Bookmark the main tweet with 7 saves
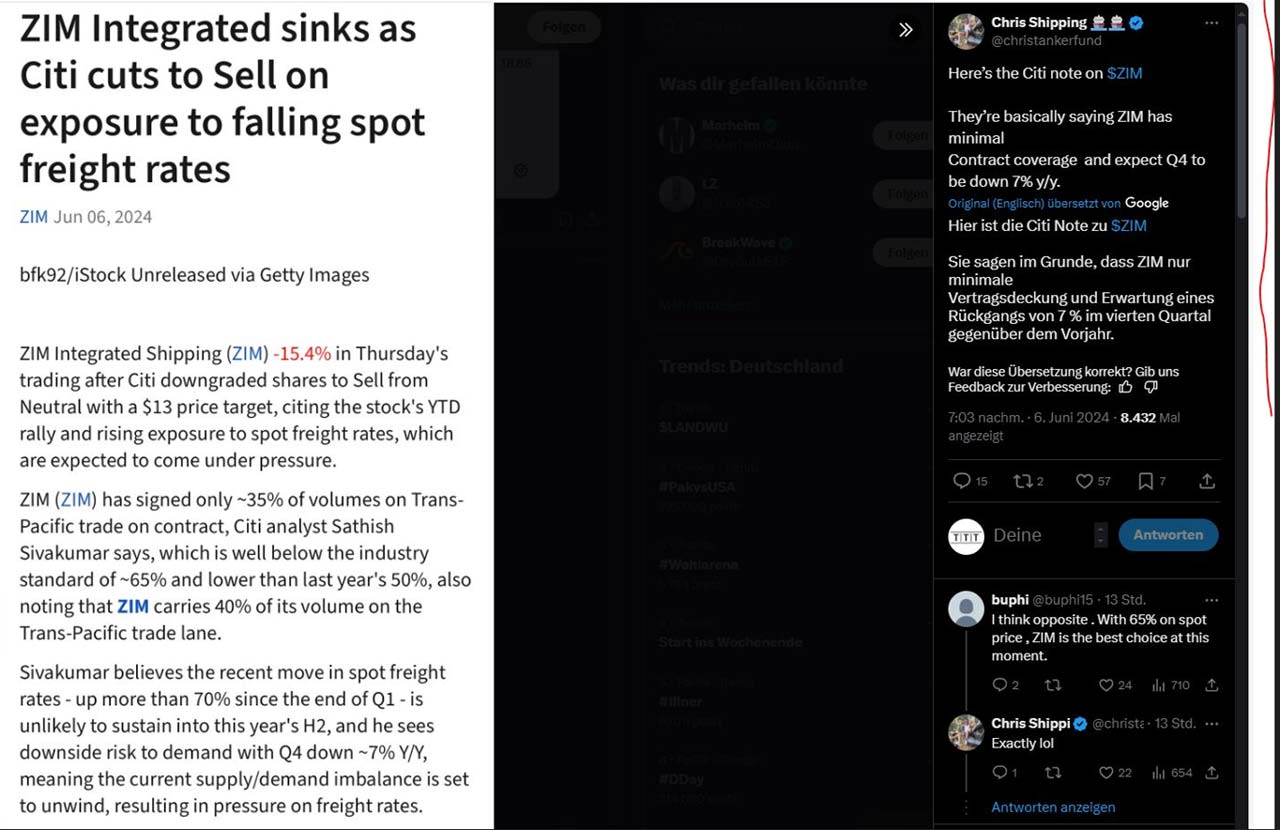Screen dimensions: 1280x830 pos(1146,481)
